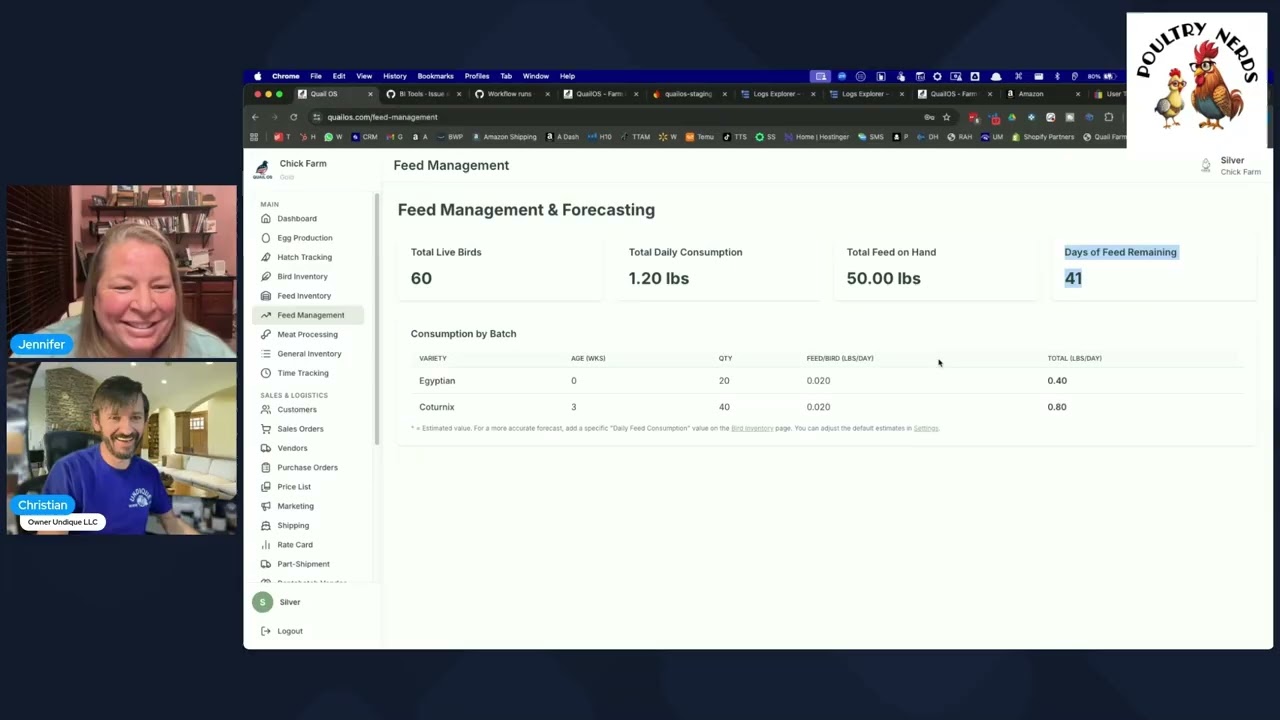Open Part-Shipment truck icon
The image size is (1280, 720).
click(x=266, y=564)
